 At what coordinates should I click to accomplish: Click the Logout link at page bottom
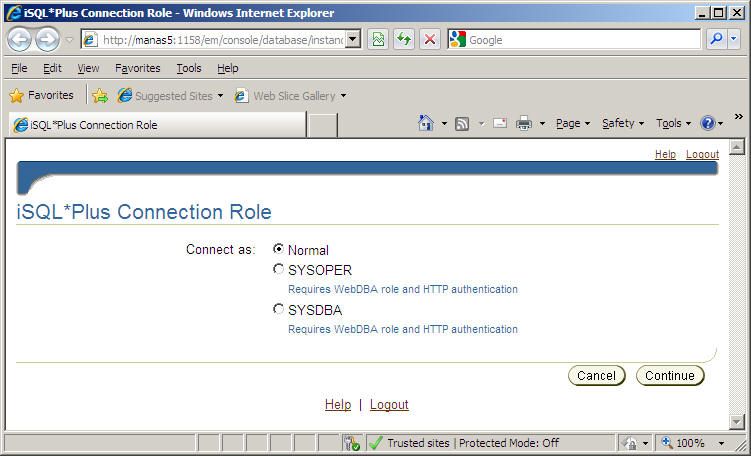pyautogui.click(x=389, y=405)
